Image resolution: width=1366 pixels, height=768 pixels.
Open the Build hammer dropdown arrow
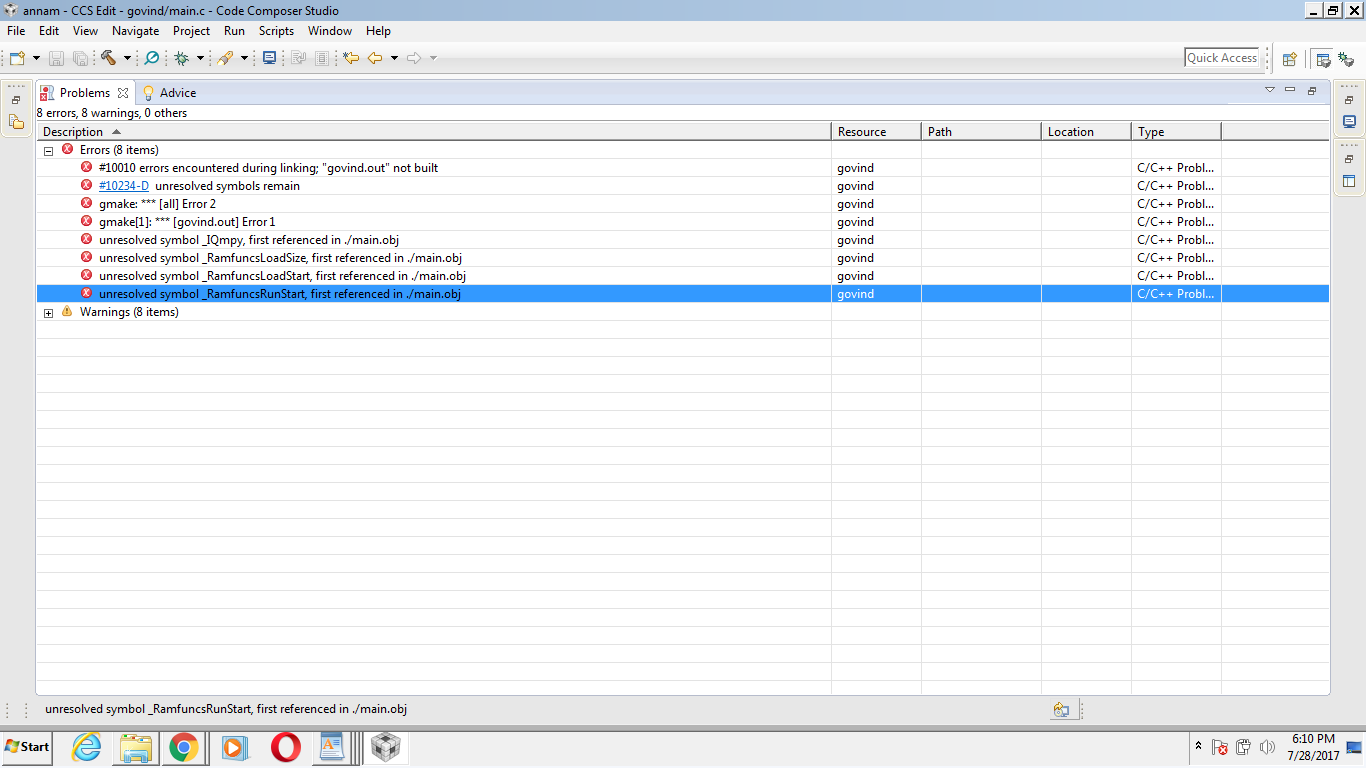point(127,58)
